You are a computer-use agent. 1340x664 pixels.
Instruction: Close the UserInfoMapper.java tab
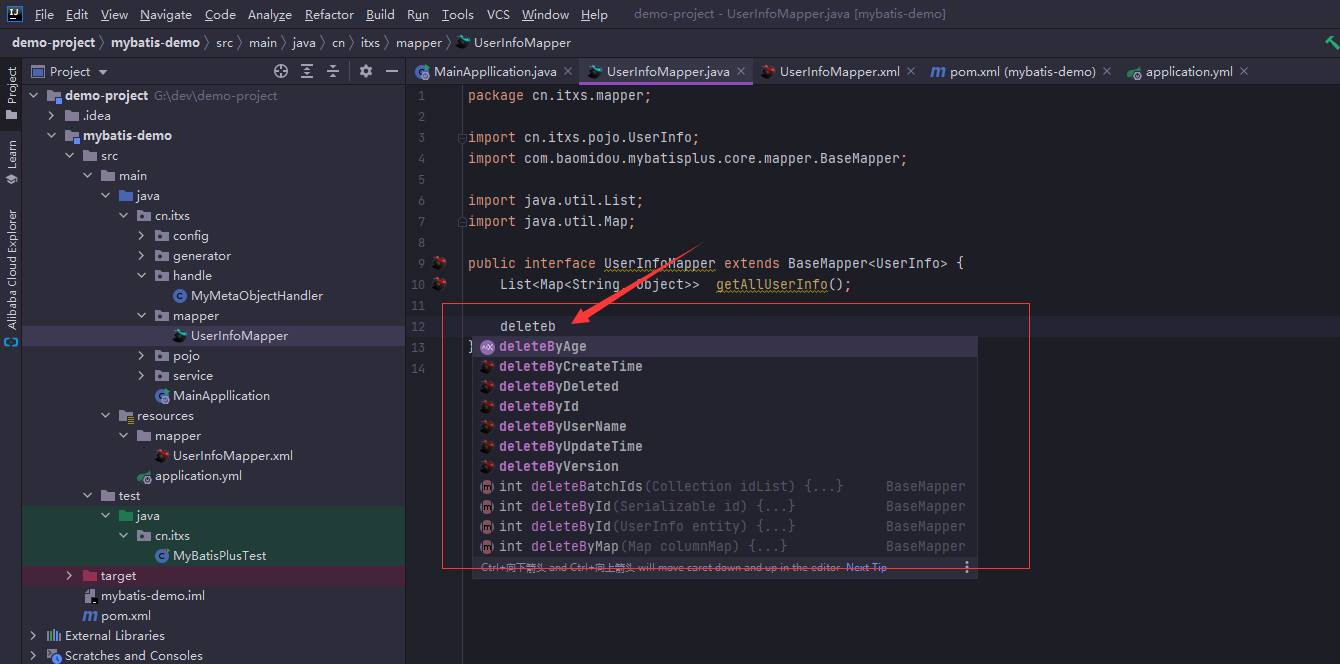[x=741, y=71]
